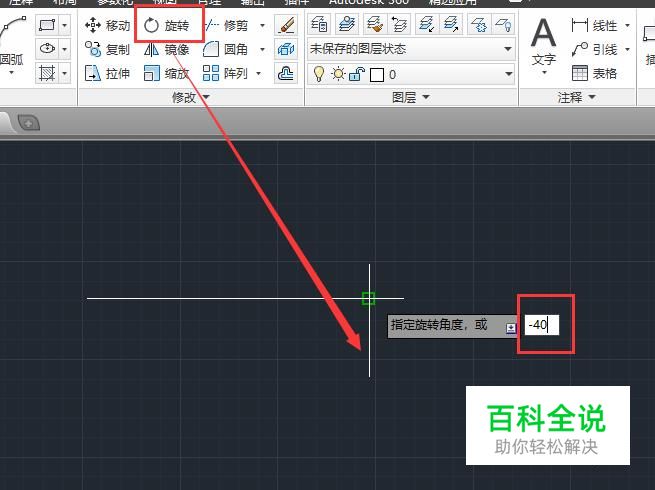
Task: Select the Linear dimension (线性) tool
Action: pyautogui.click(x=594, y=25)
